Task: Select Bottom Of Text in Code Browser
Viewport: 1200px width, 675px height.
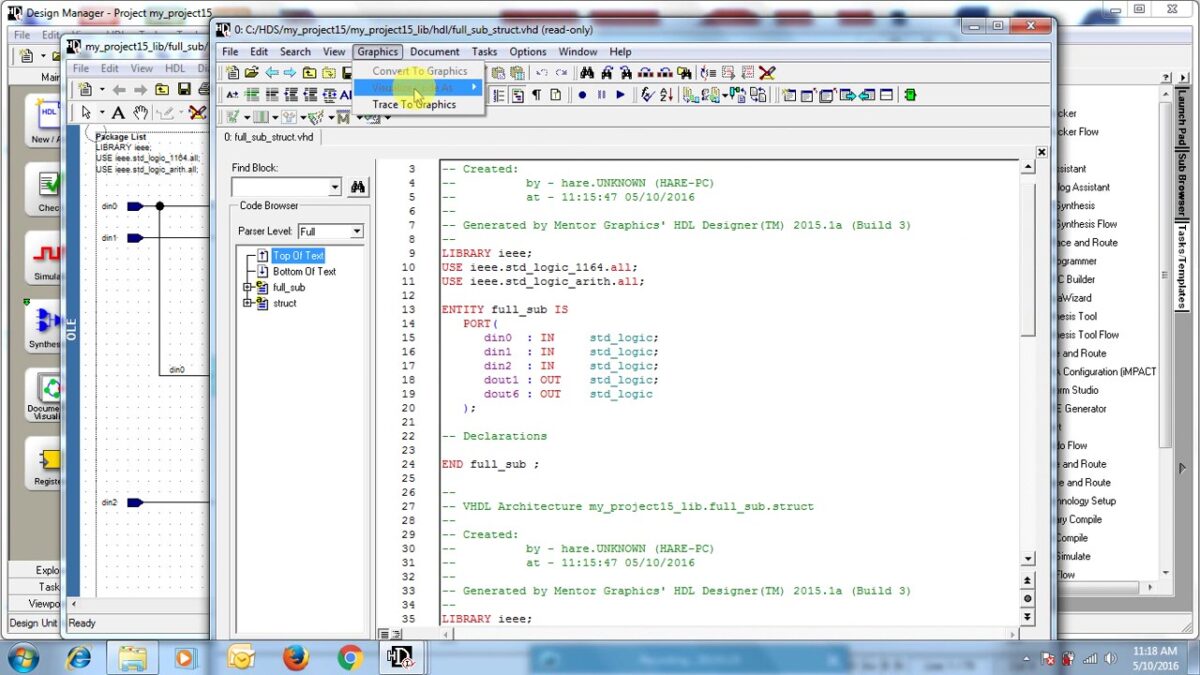Action: 304,271
